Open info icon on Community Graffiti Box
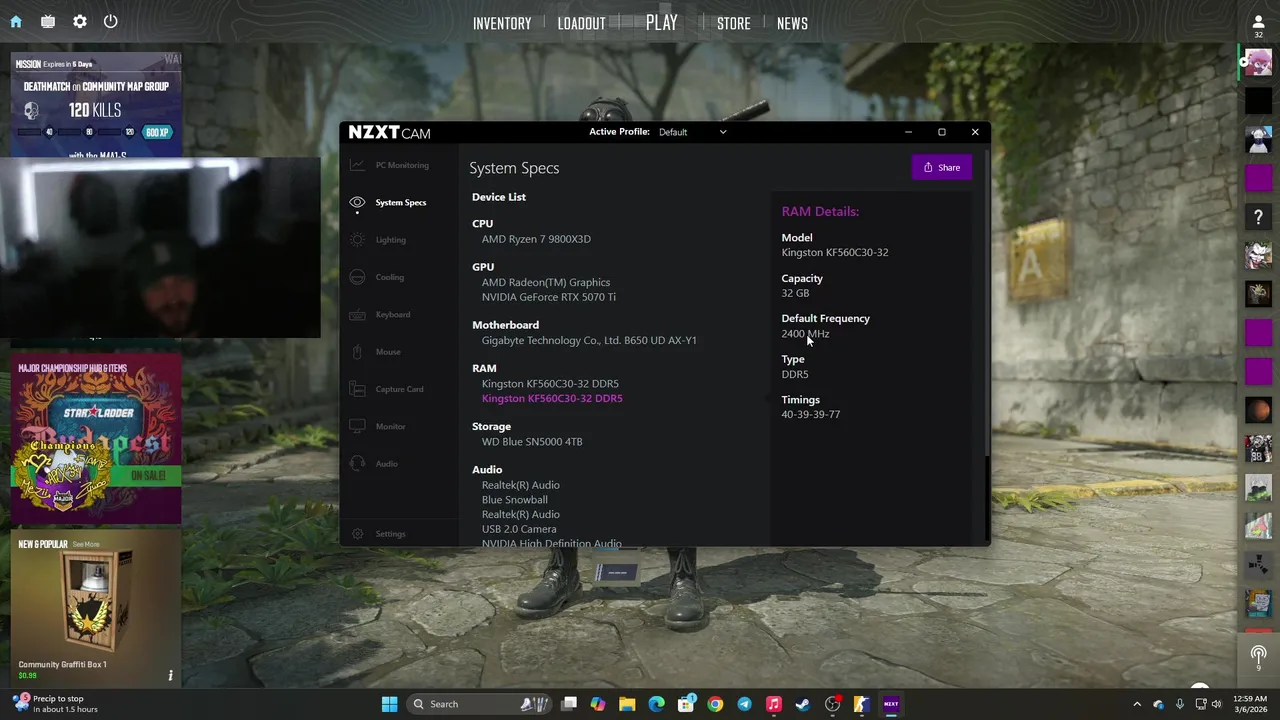 point(170,676)
